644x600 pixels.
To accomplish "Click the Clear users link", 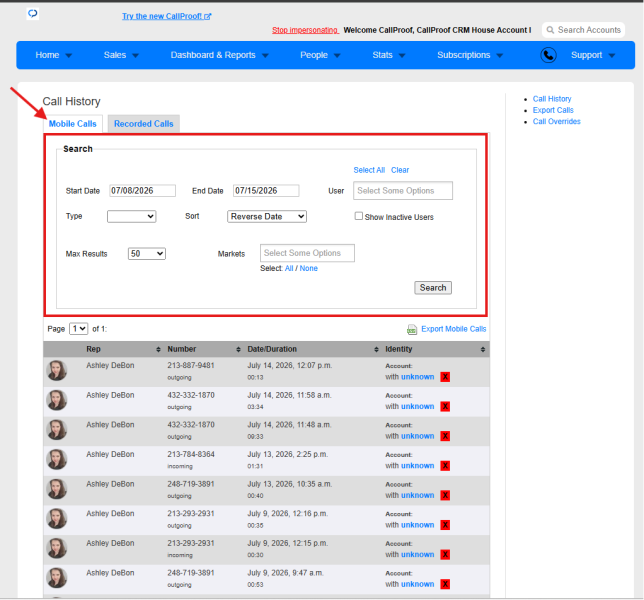I will point(400,170).
